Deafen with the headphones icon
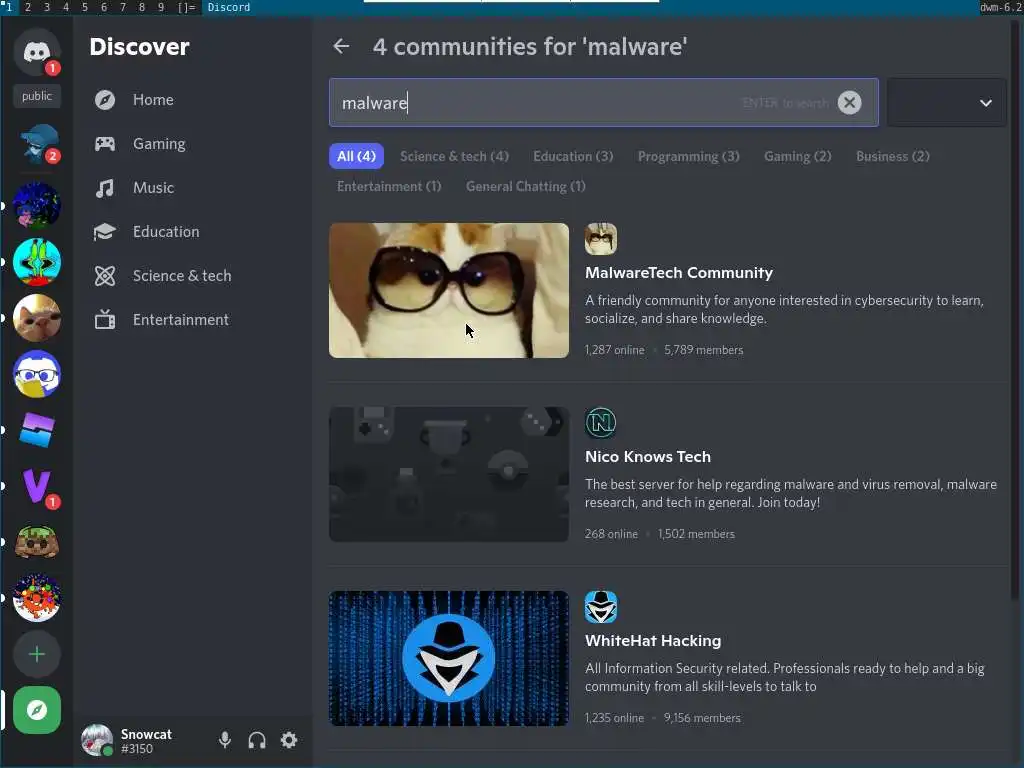 pyautogui.click(x=257, y=740)
